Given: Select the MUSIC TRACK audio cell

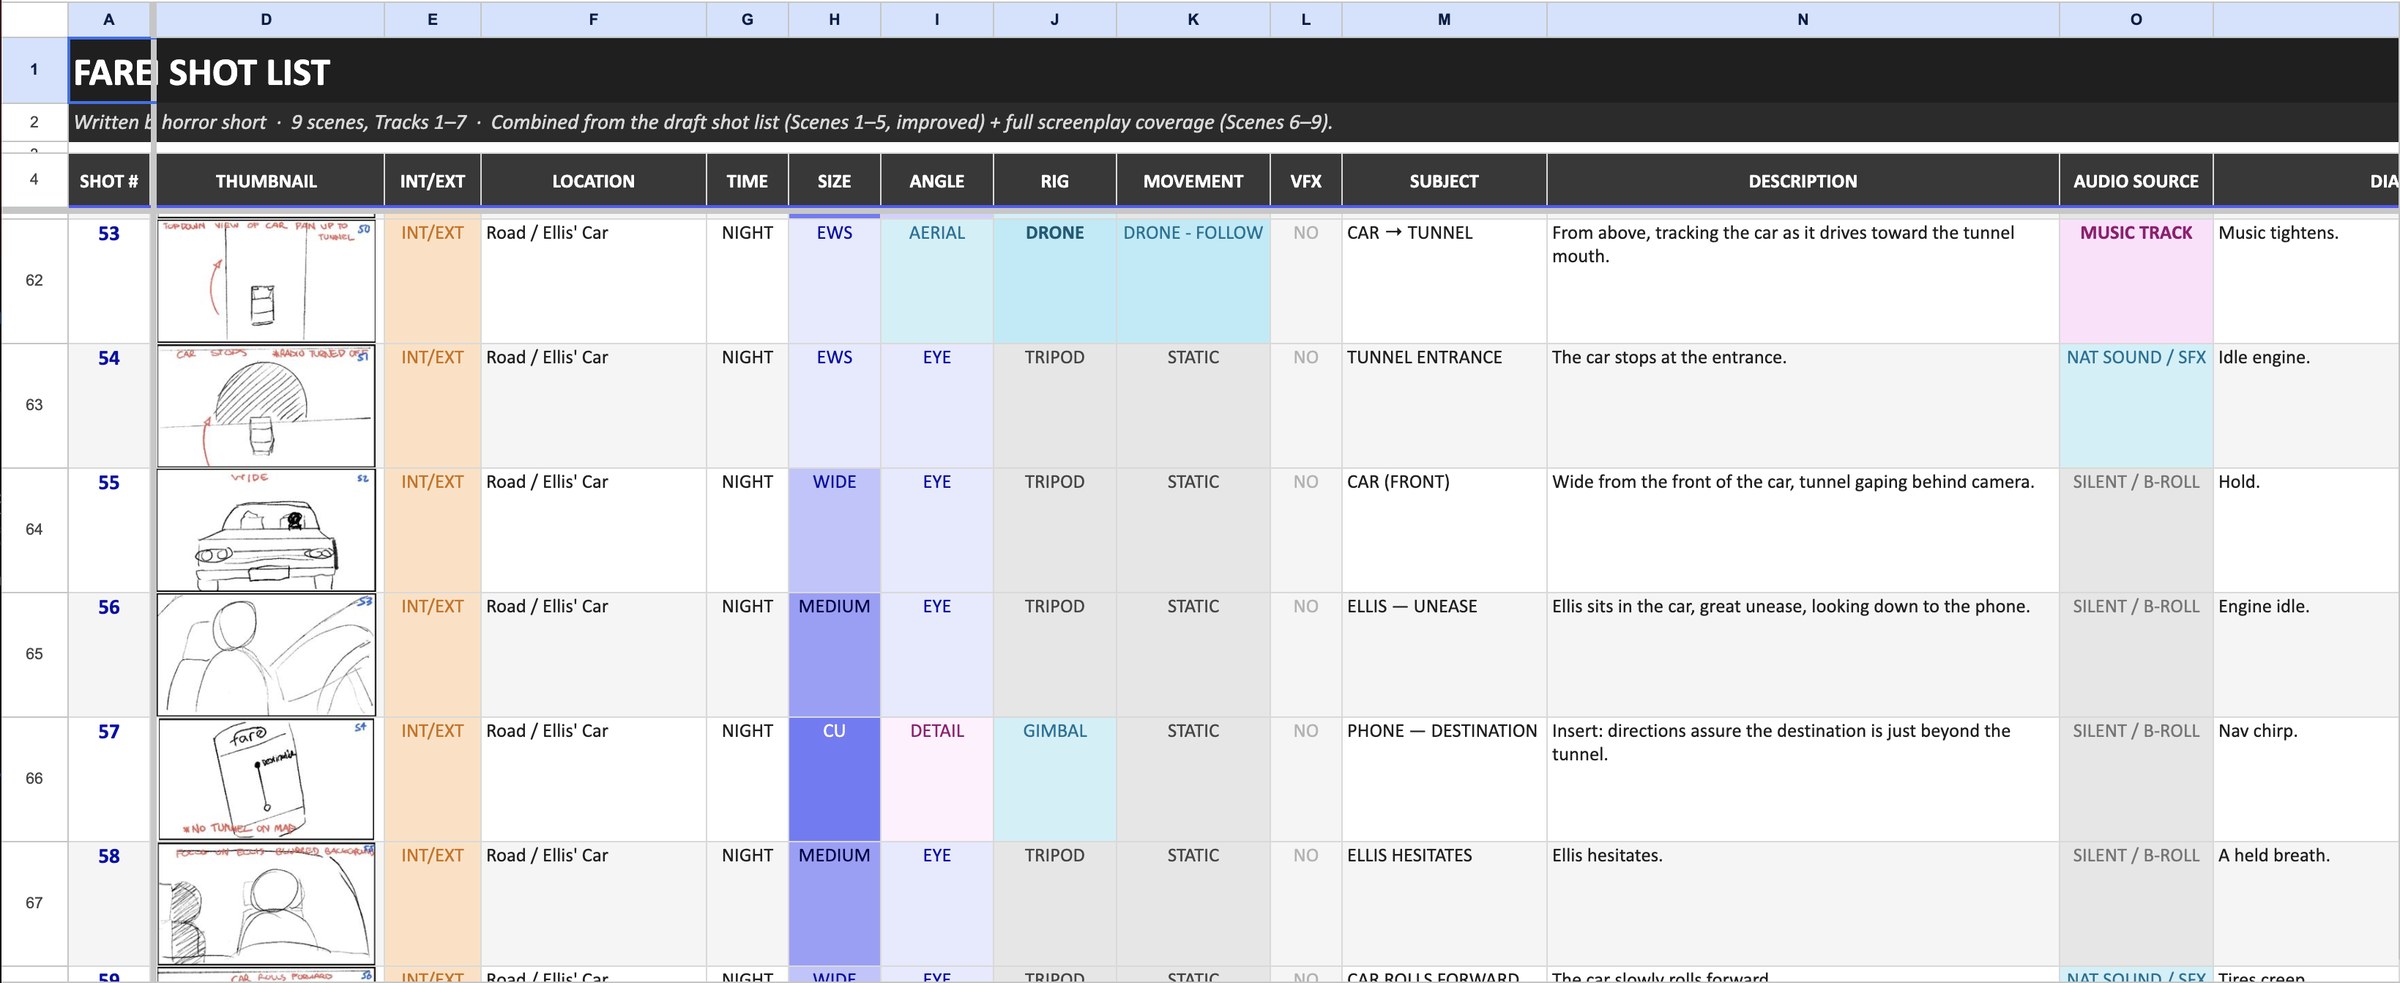Looking at the screenshot, I should [x=2136, y=280].
